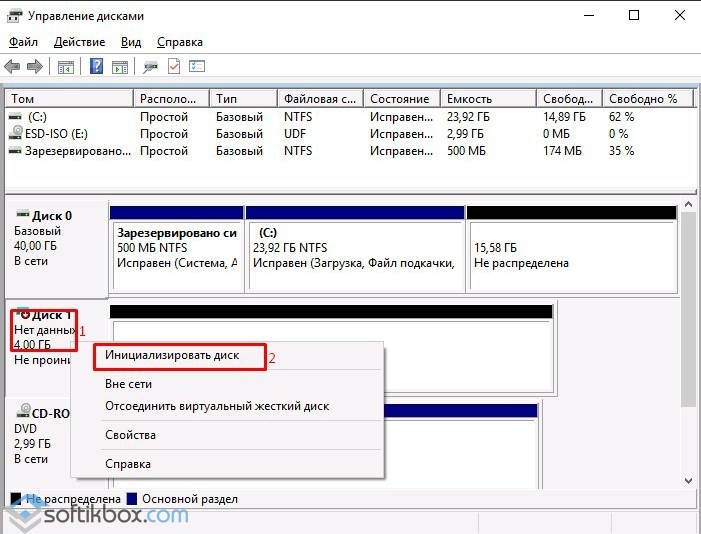Select Отсоединить виртуальный жесткий диск option

coord(217,406)
